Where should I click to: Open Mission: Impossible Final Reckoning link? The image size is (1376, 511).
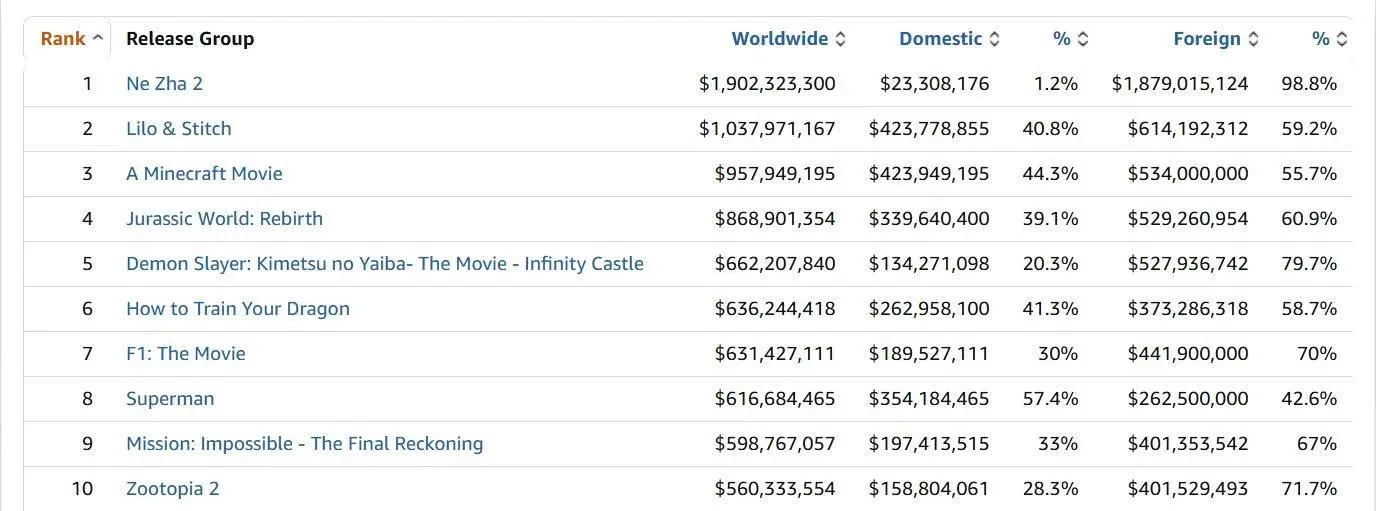point(304,444)
